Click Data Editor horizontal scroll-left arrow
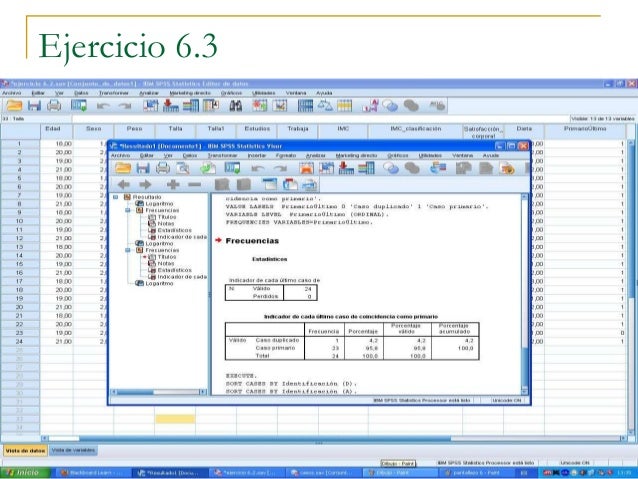638x479 pixels. pyautogui.click(x=45, y=438)
